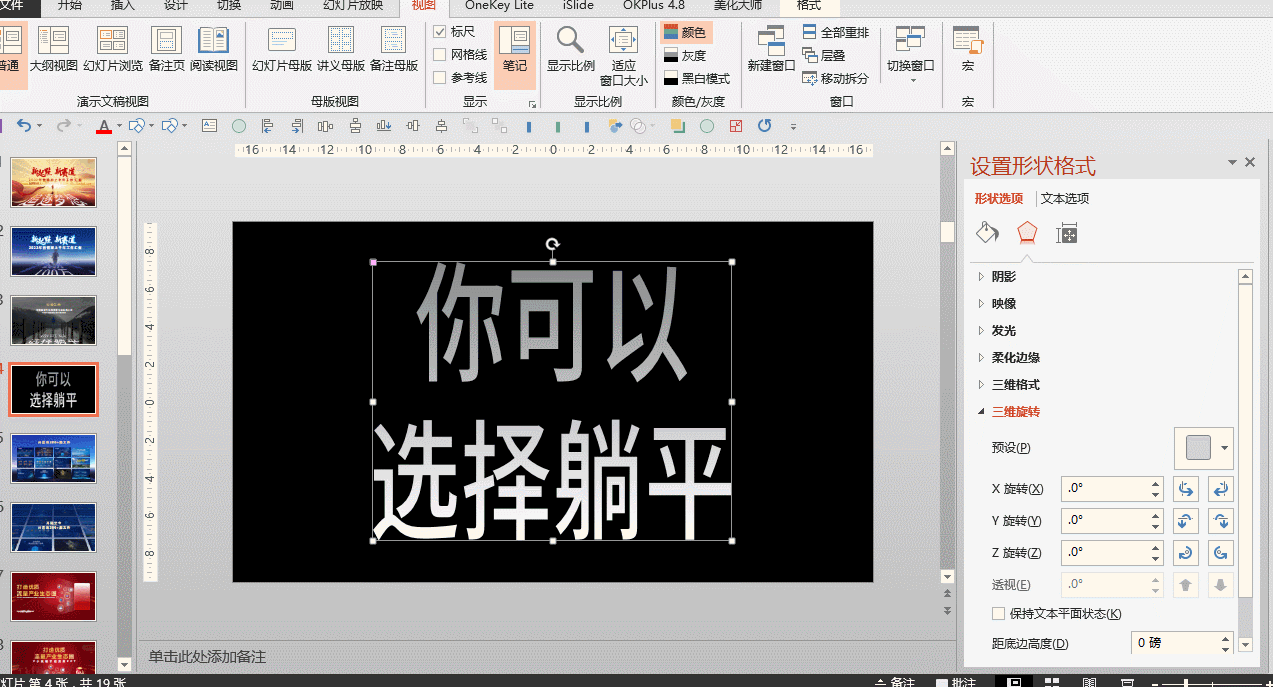
Task: Open the 格式 (Format) tab
Action: 809,6
